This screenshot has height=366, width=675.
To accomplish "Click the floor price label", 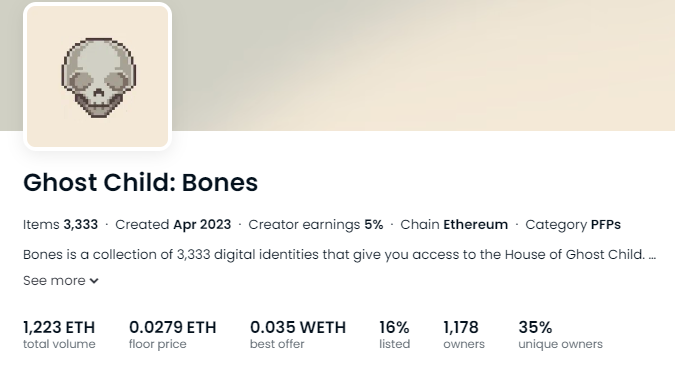I will pyautogui.click(x=158, y=344).
